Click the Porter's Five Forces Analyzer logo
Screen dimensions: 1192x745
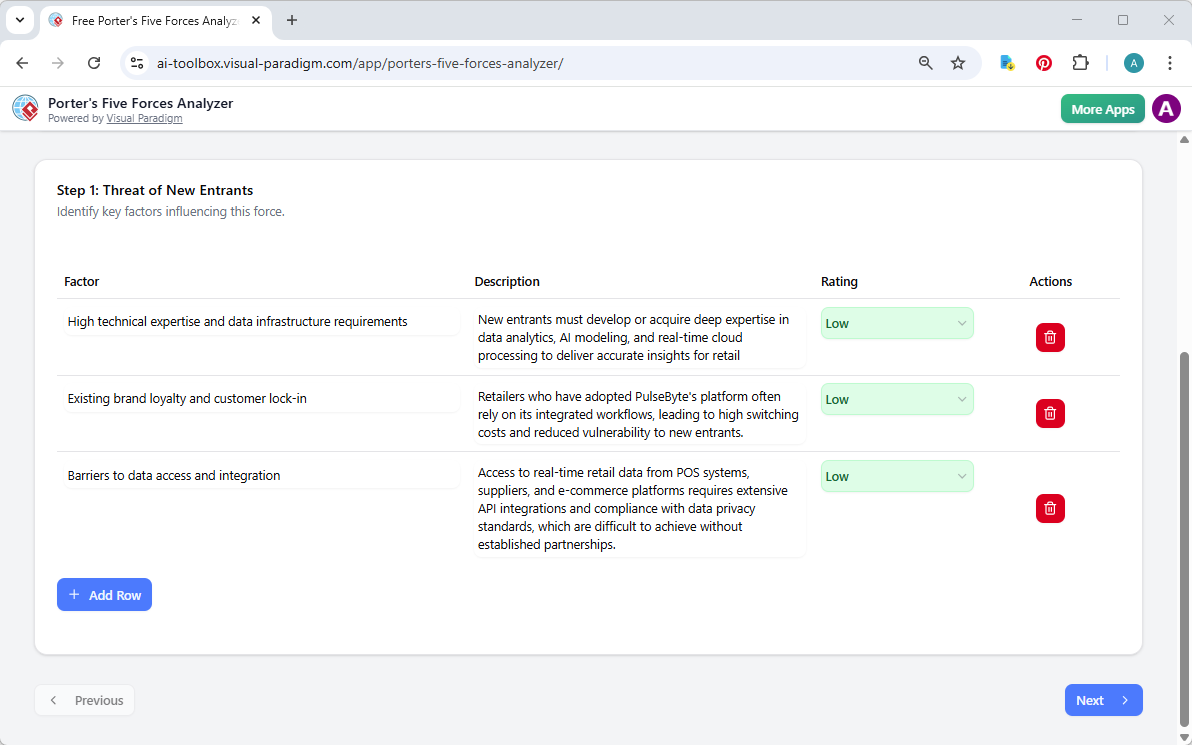25,108
